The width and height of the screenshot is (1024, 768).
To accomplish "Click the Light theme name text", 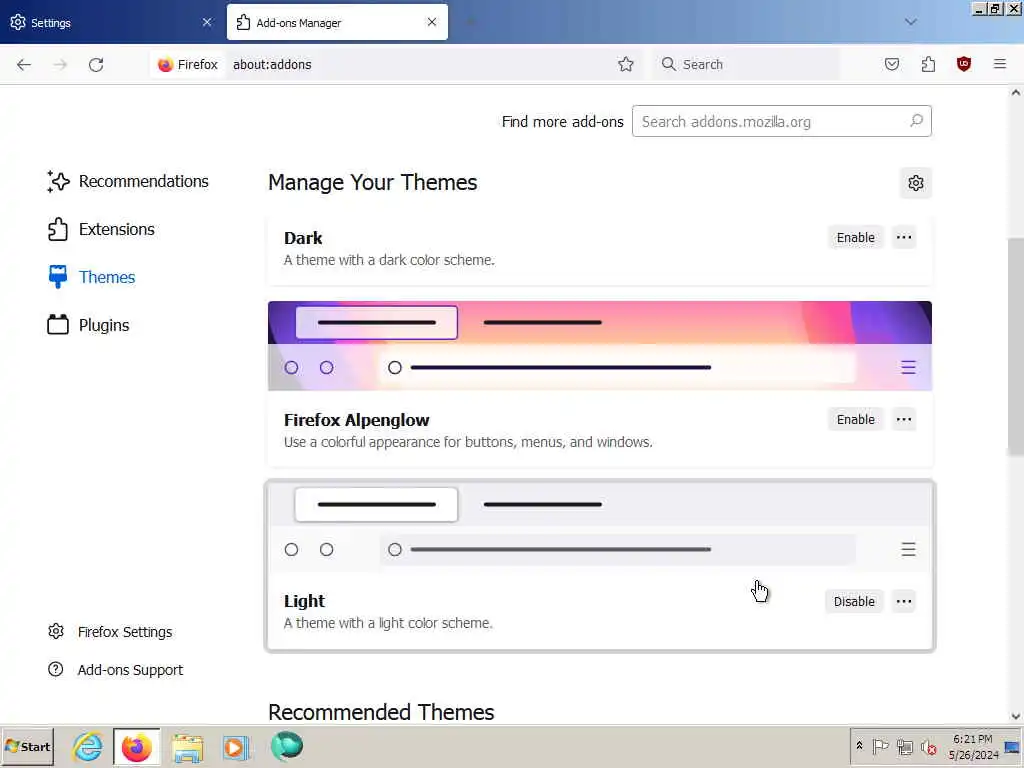I will click(304, 601).
